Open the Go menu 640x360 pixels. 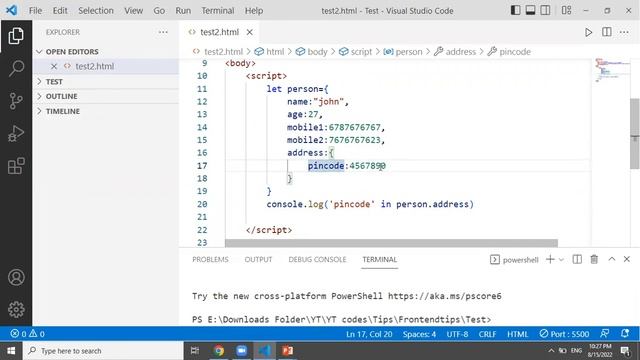coord(159,11)
